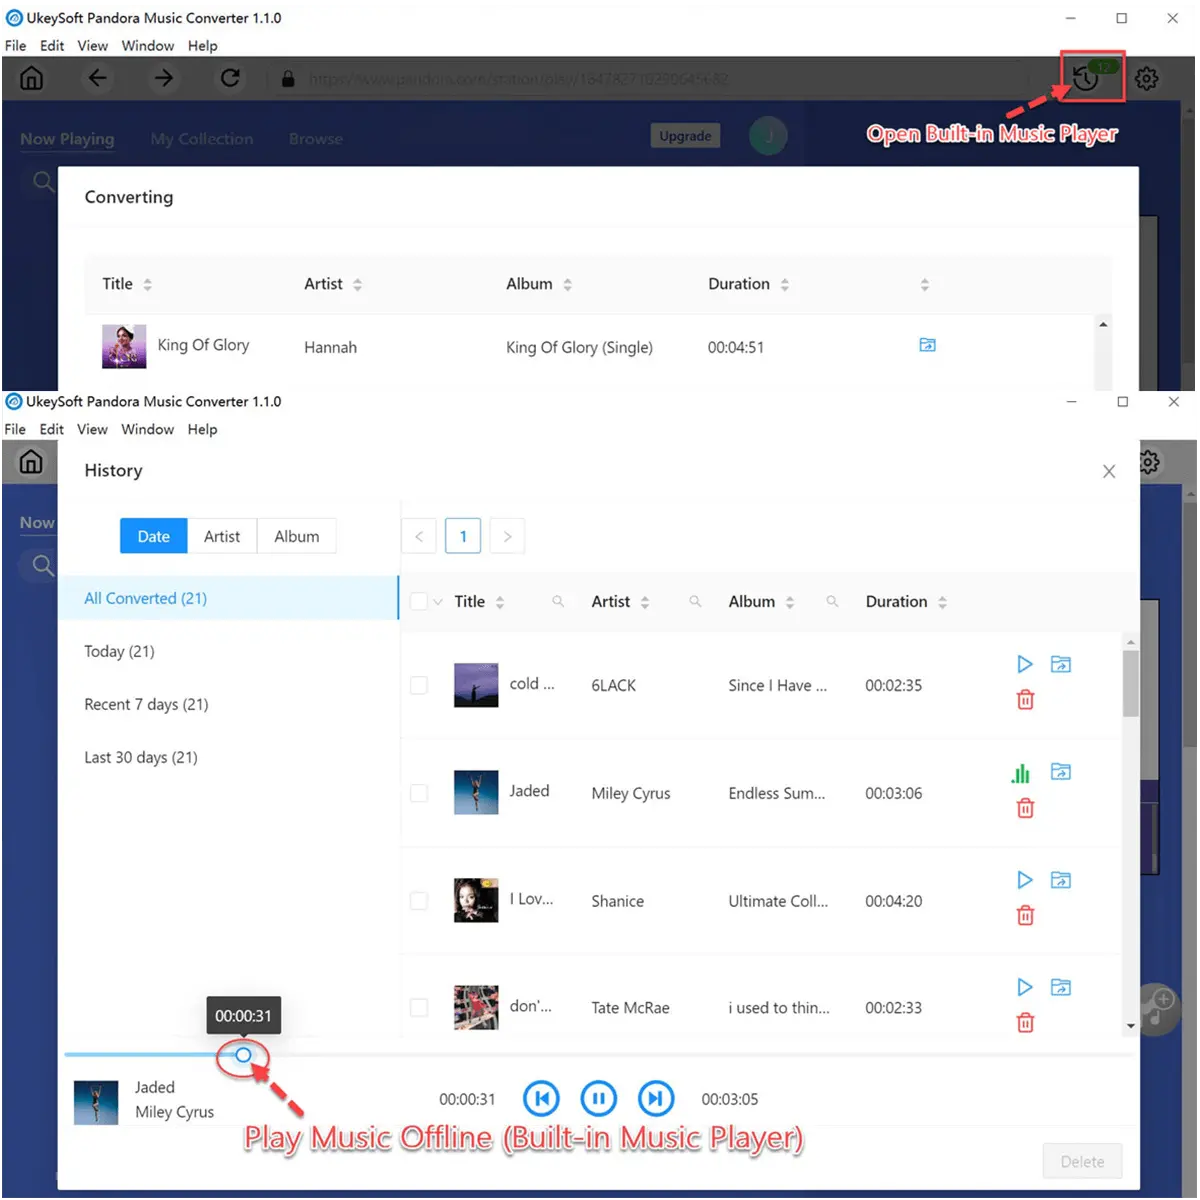Switch to Artist tab in History
The image size is (1200, 1200).
pos(222,536)
